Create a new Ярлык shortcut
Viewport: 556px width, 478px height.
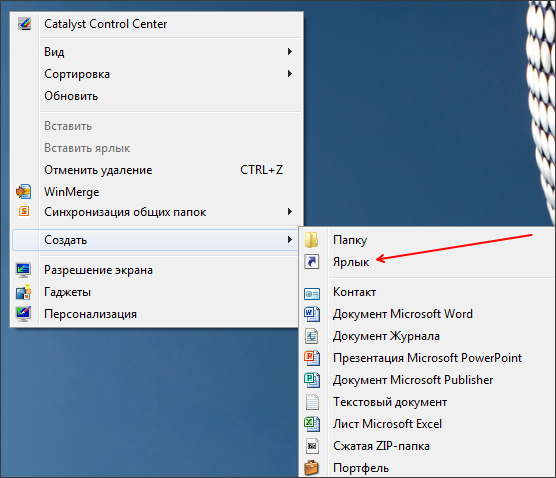point(427,262)
